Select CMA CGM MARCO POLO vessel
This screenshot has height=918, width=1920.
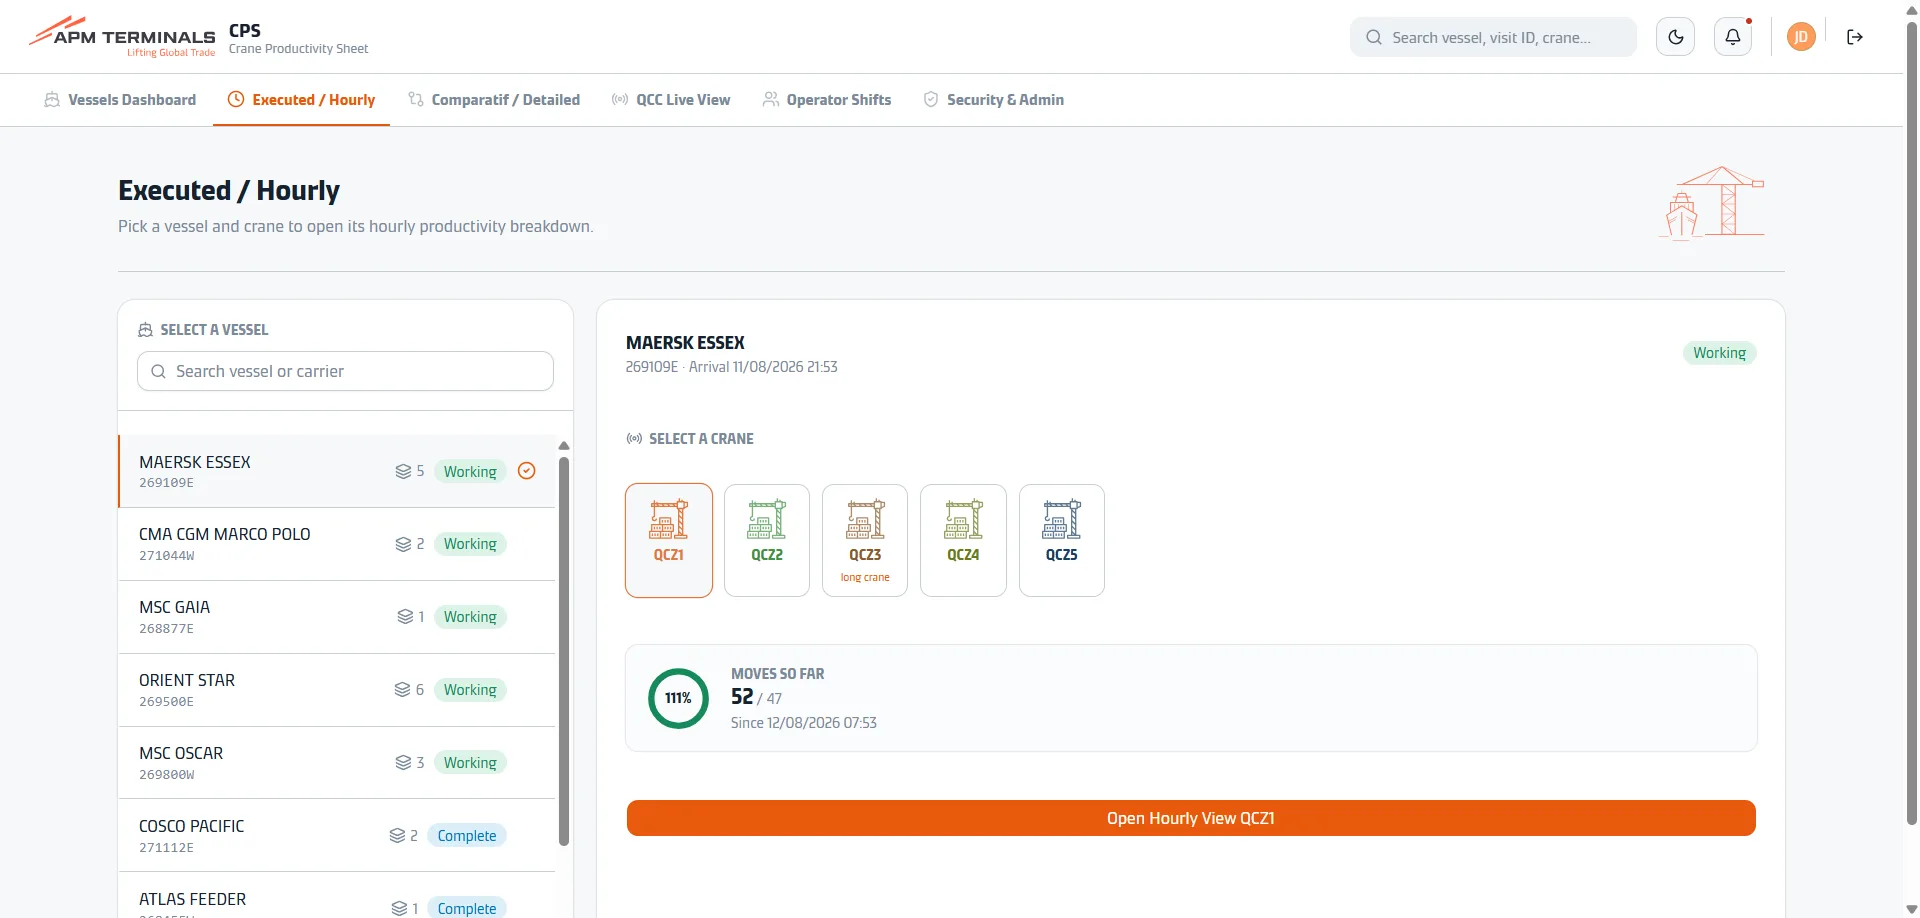point(337,544)
